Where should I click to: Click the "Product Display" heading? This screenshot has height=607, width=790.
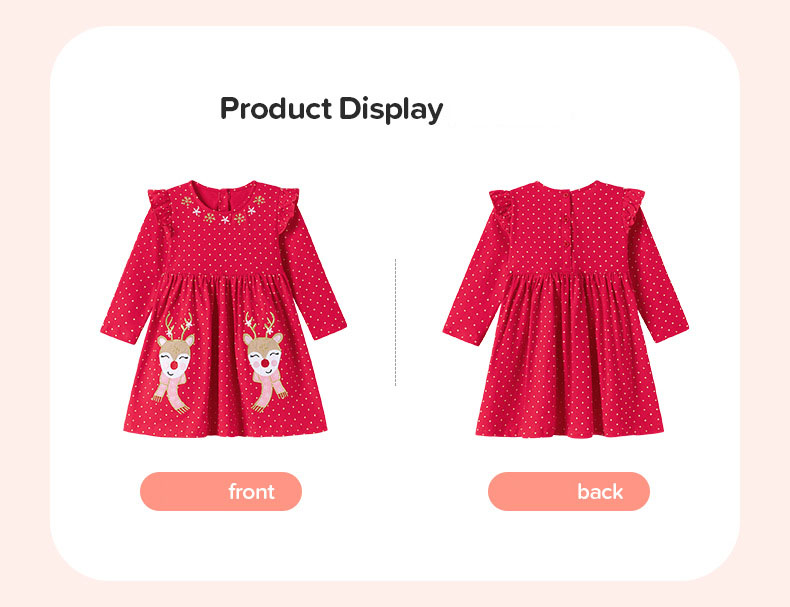coord(332,109)
